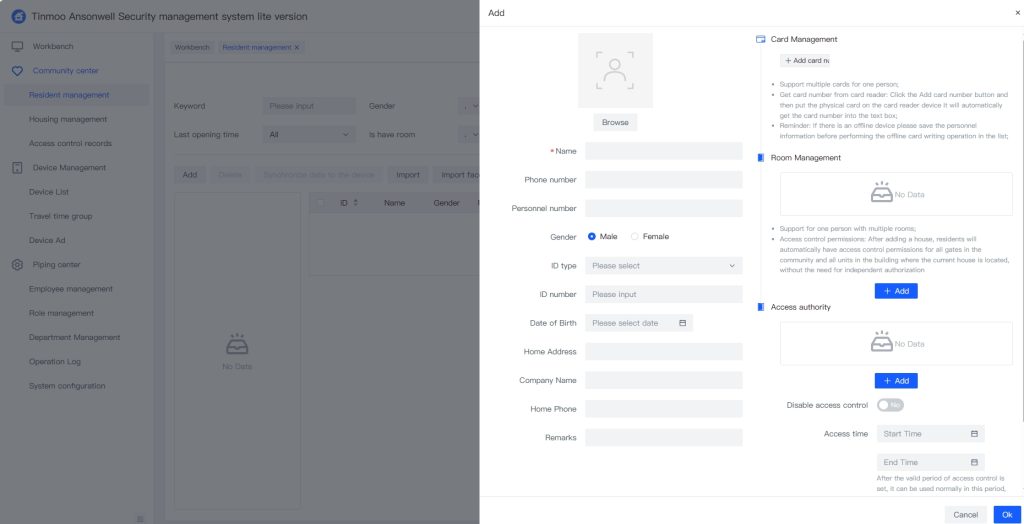
Task: Open Department Management in sidebar
Action: pos(74,338)
